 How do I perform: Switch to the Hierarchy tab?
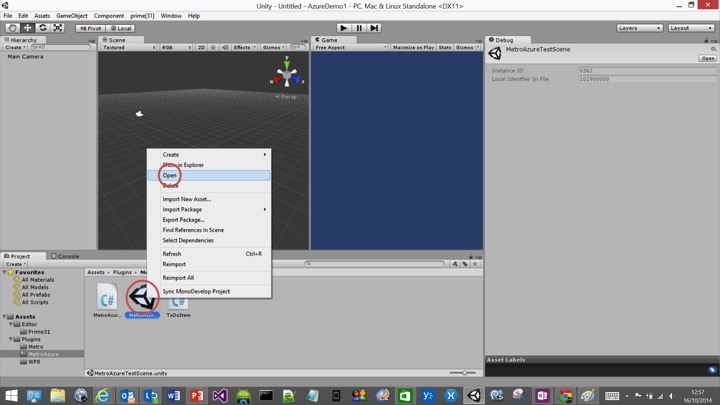point(23,40)
